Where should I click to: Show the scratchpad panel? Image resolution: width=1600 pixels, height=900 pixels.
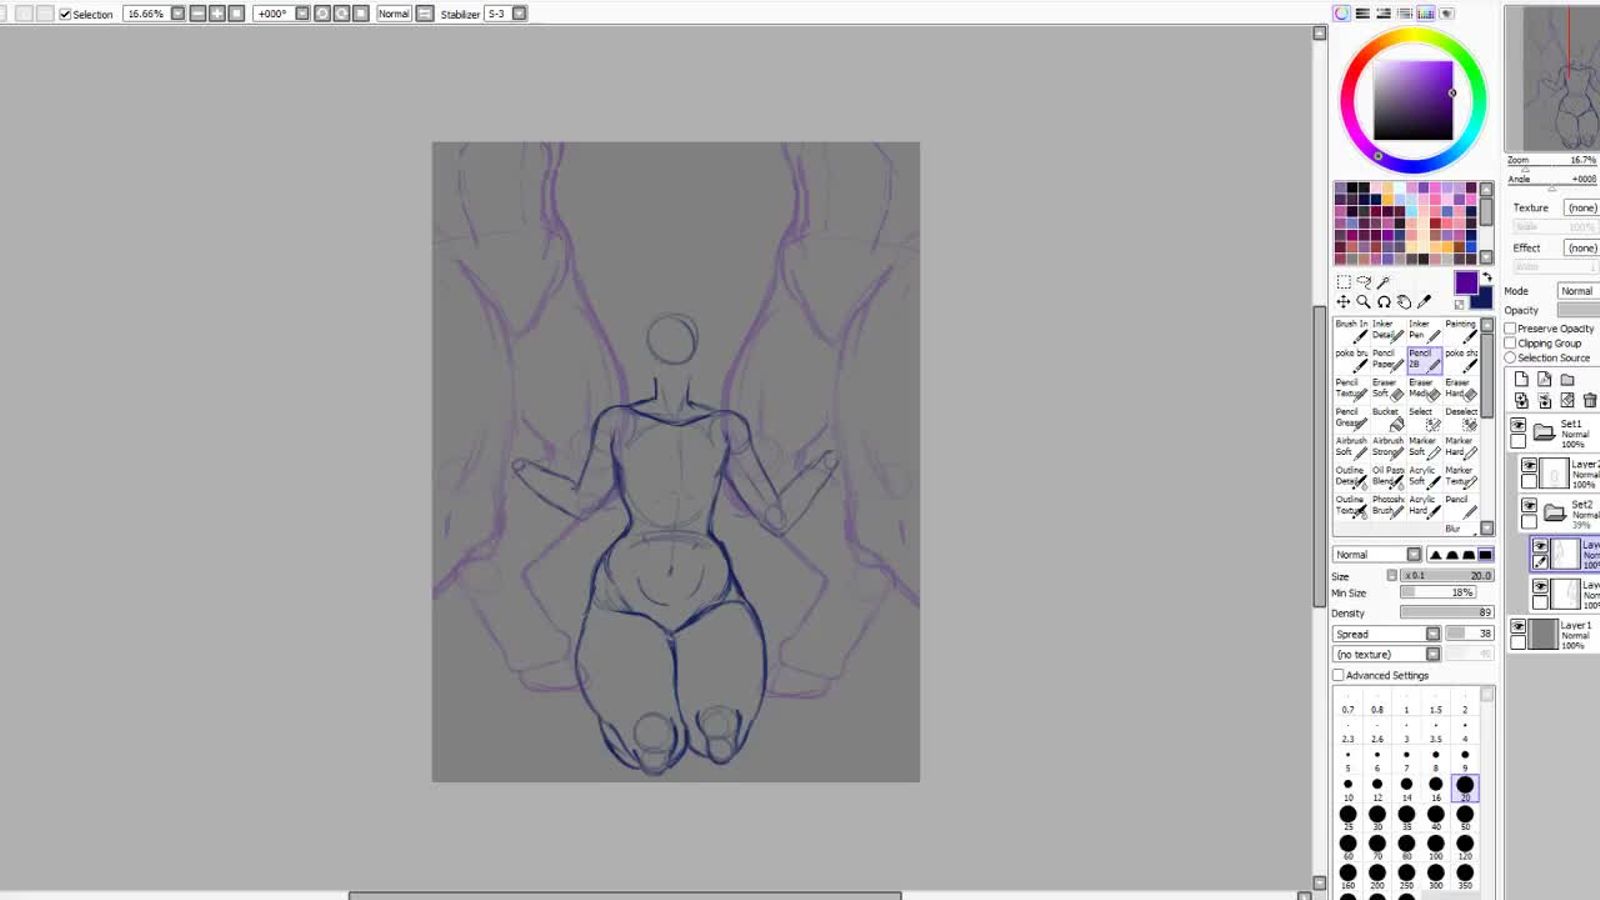click(1447, 14)
